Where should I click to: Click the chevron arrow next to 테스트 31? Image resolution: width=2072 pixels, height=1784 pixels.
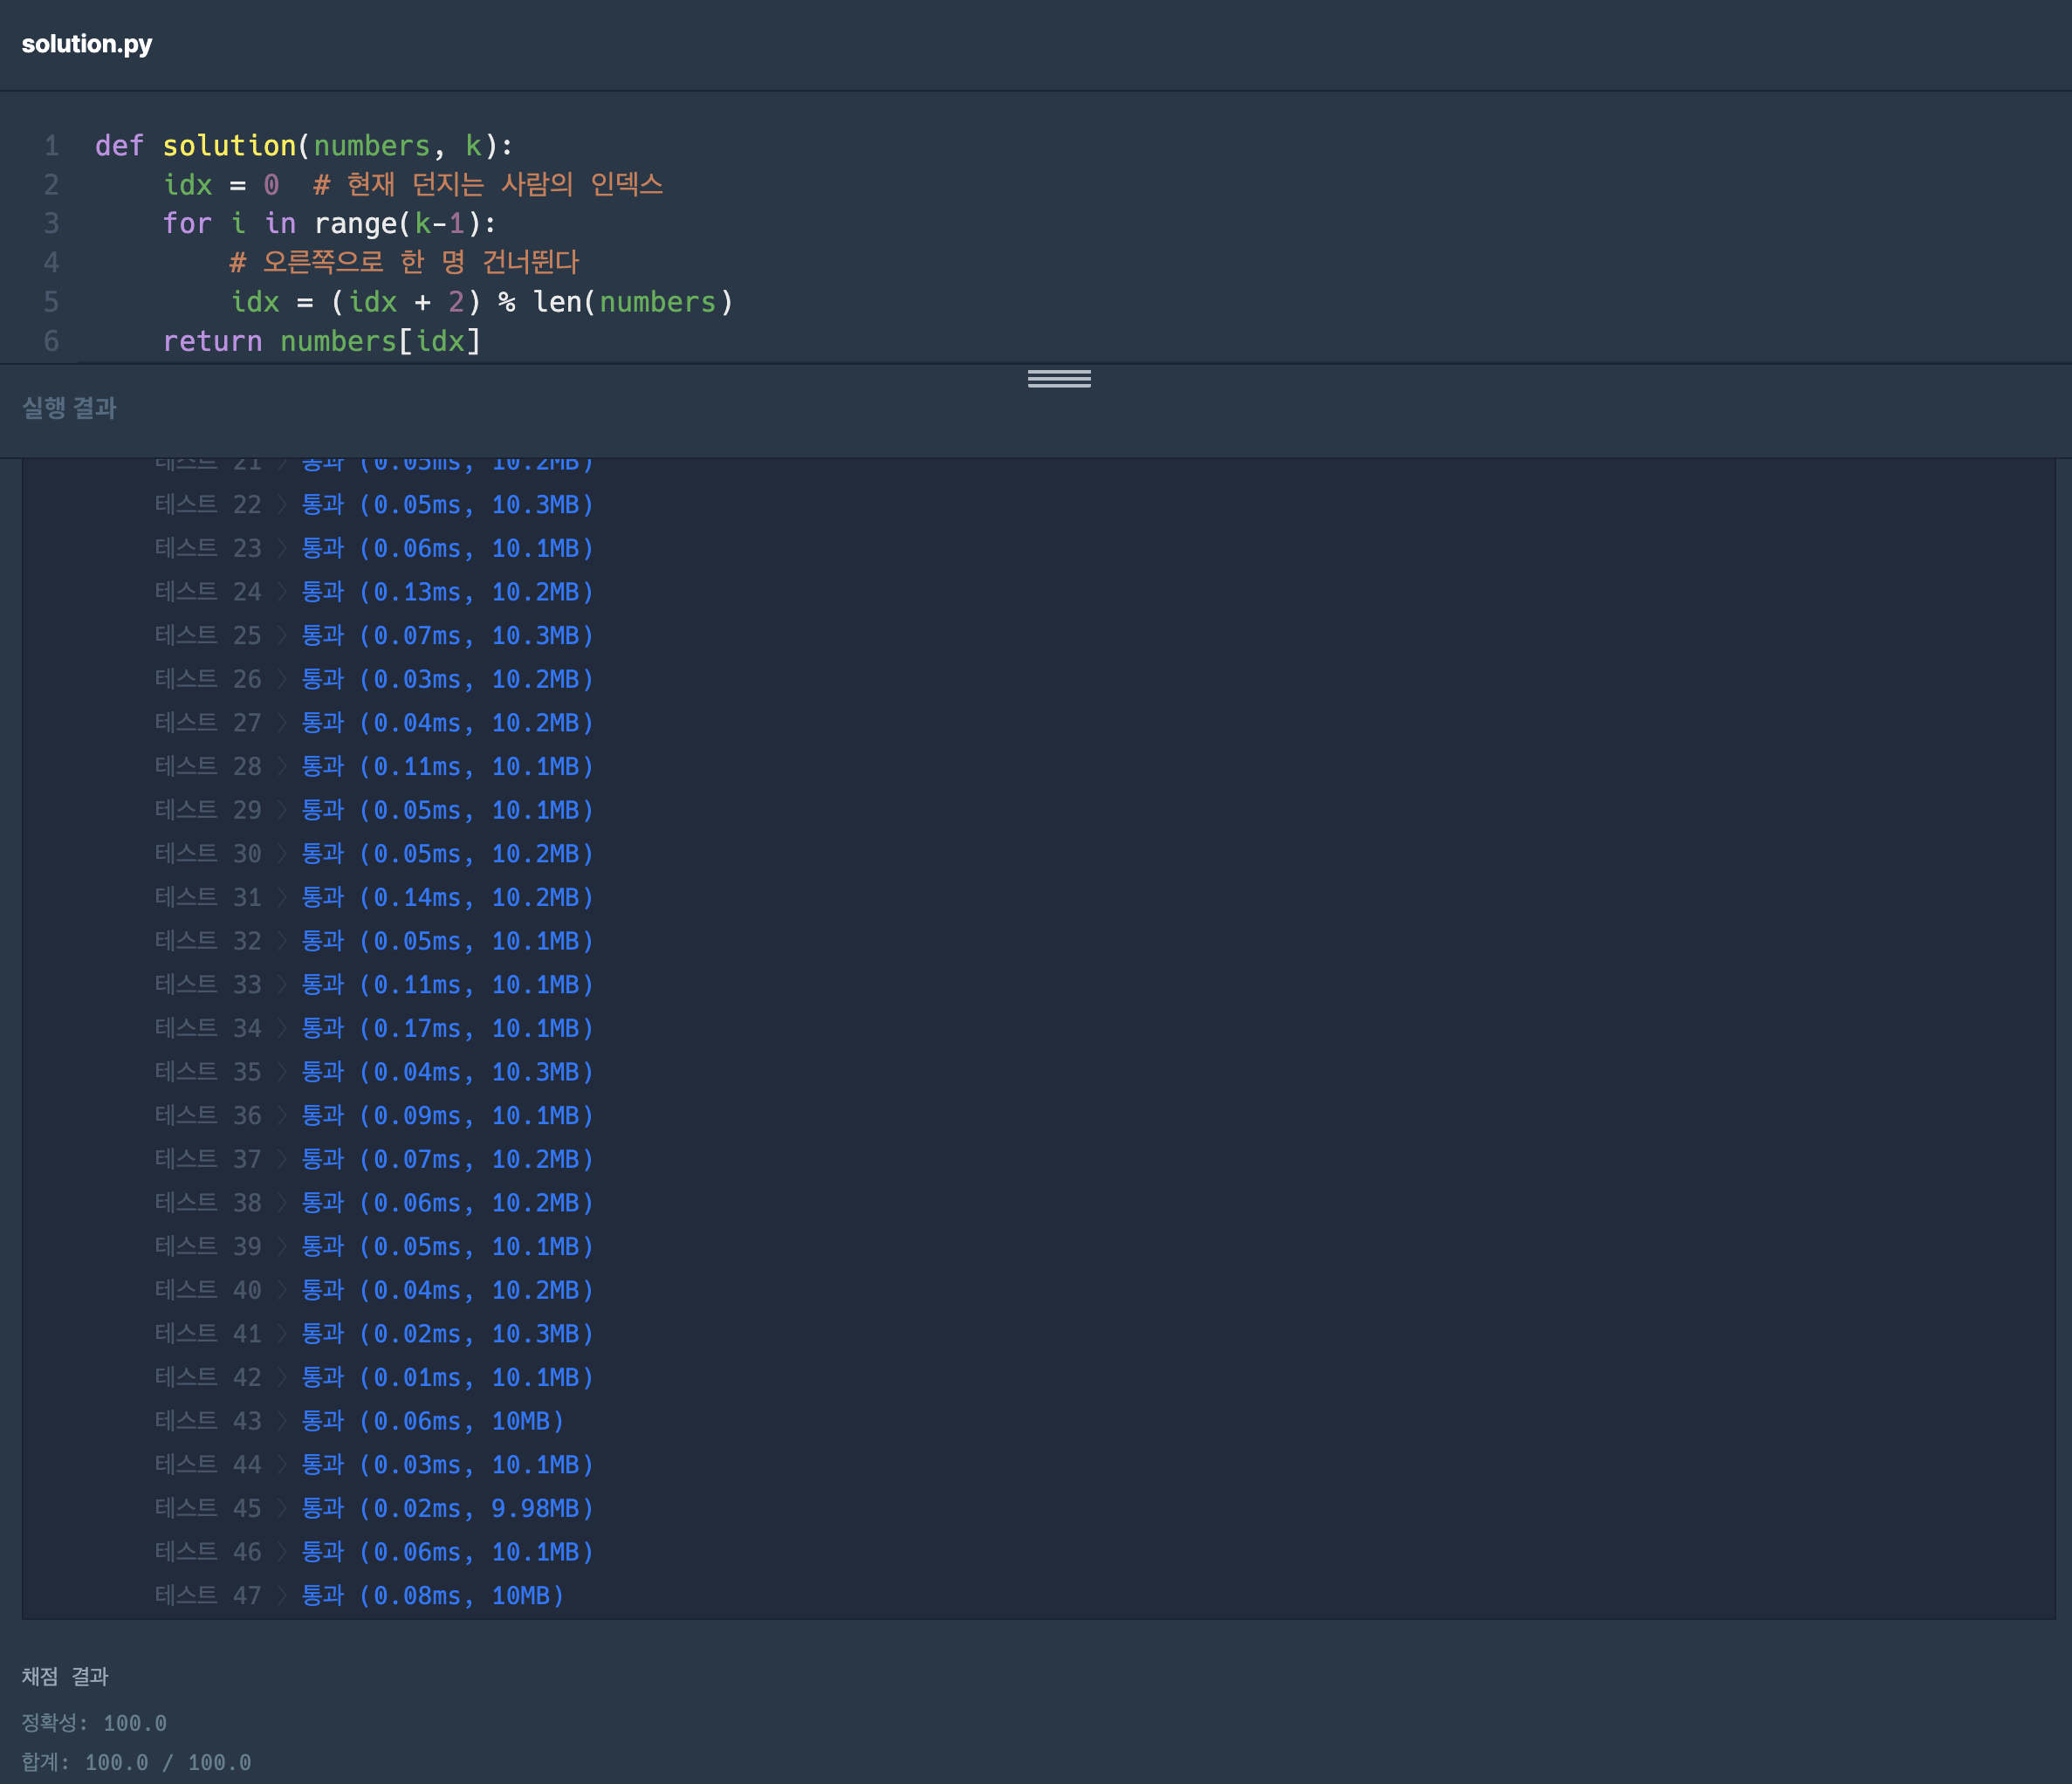tap(282, 898)
